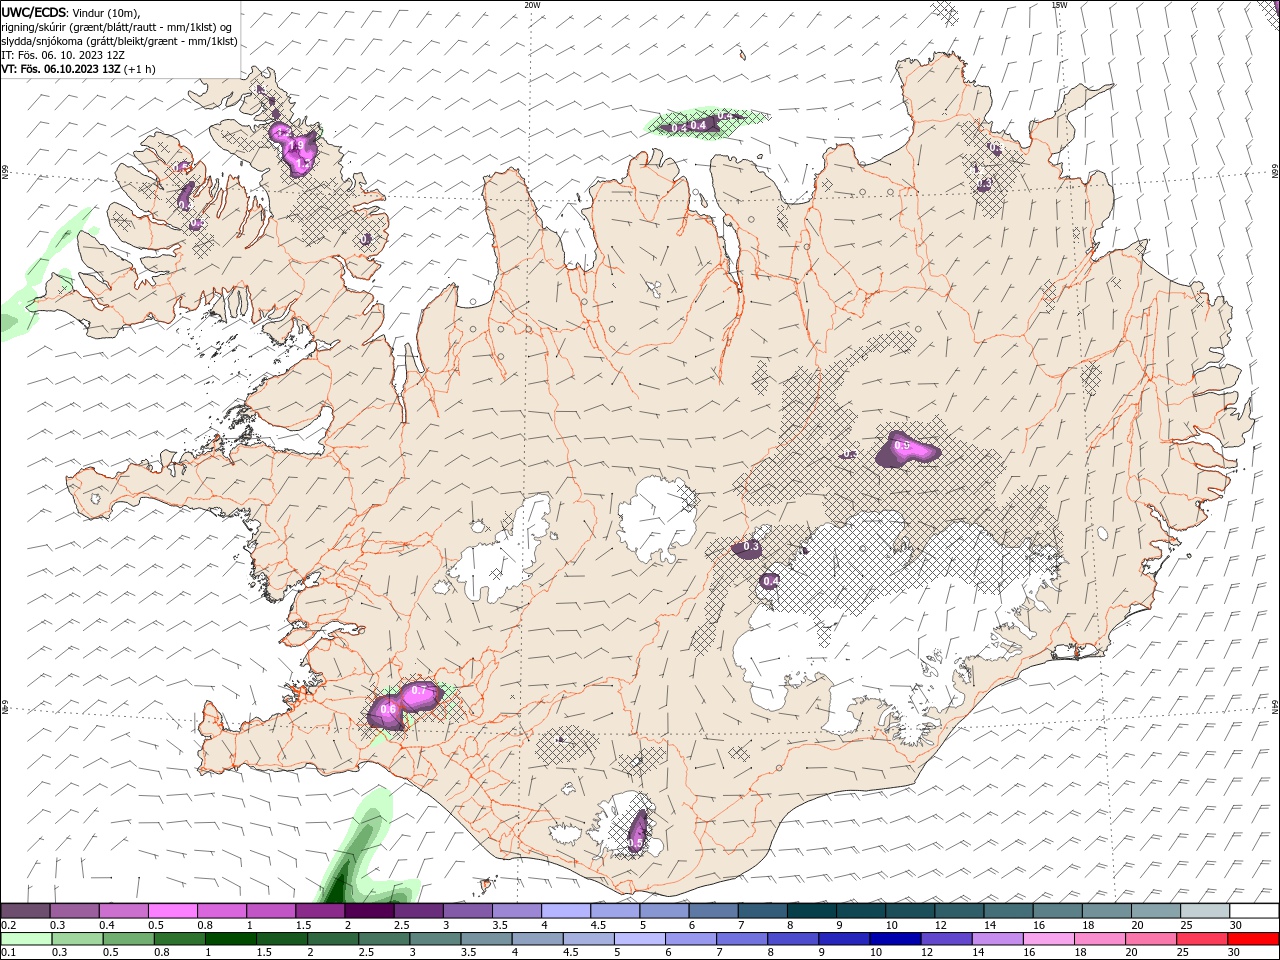Click the 20W longitude label

point(532,5)
